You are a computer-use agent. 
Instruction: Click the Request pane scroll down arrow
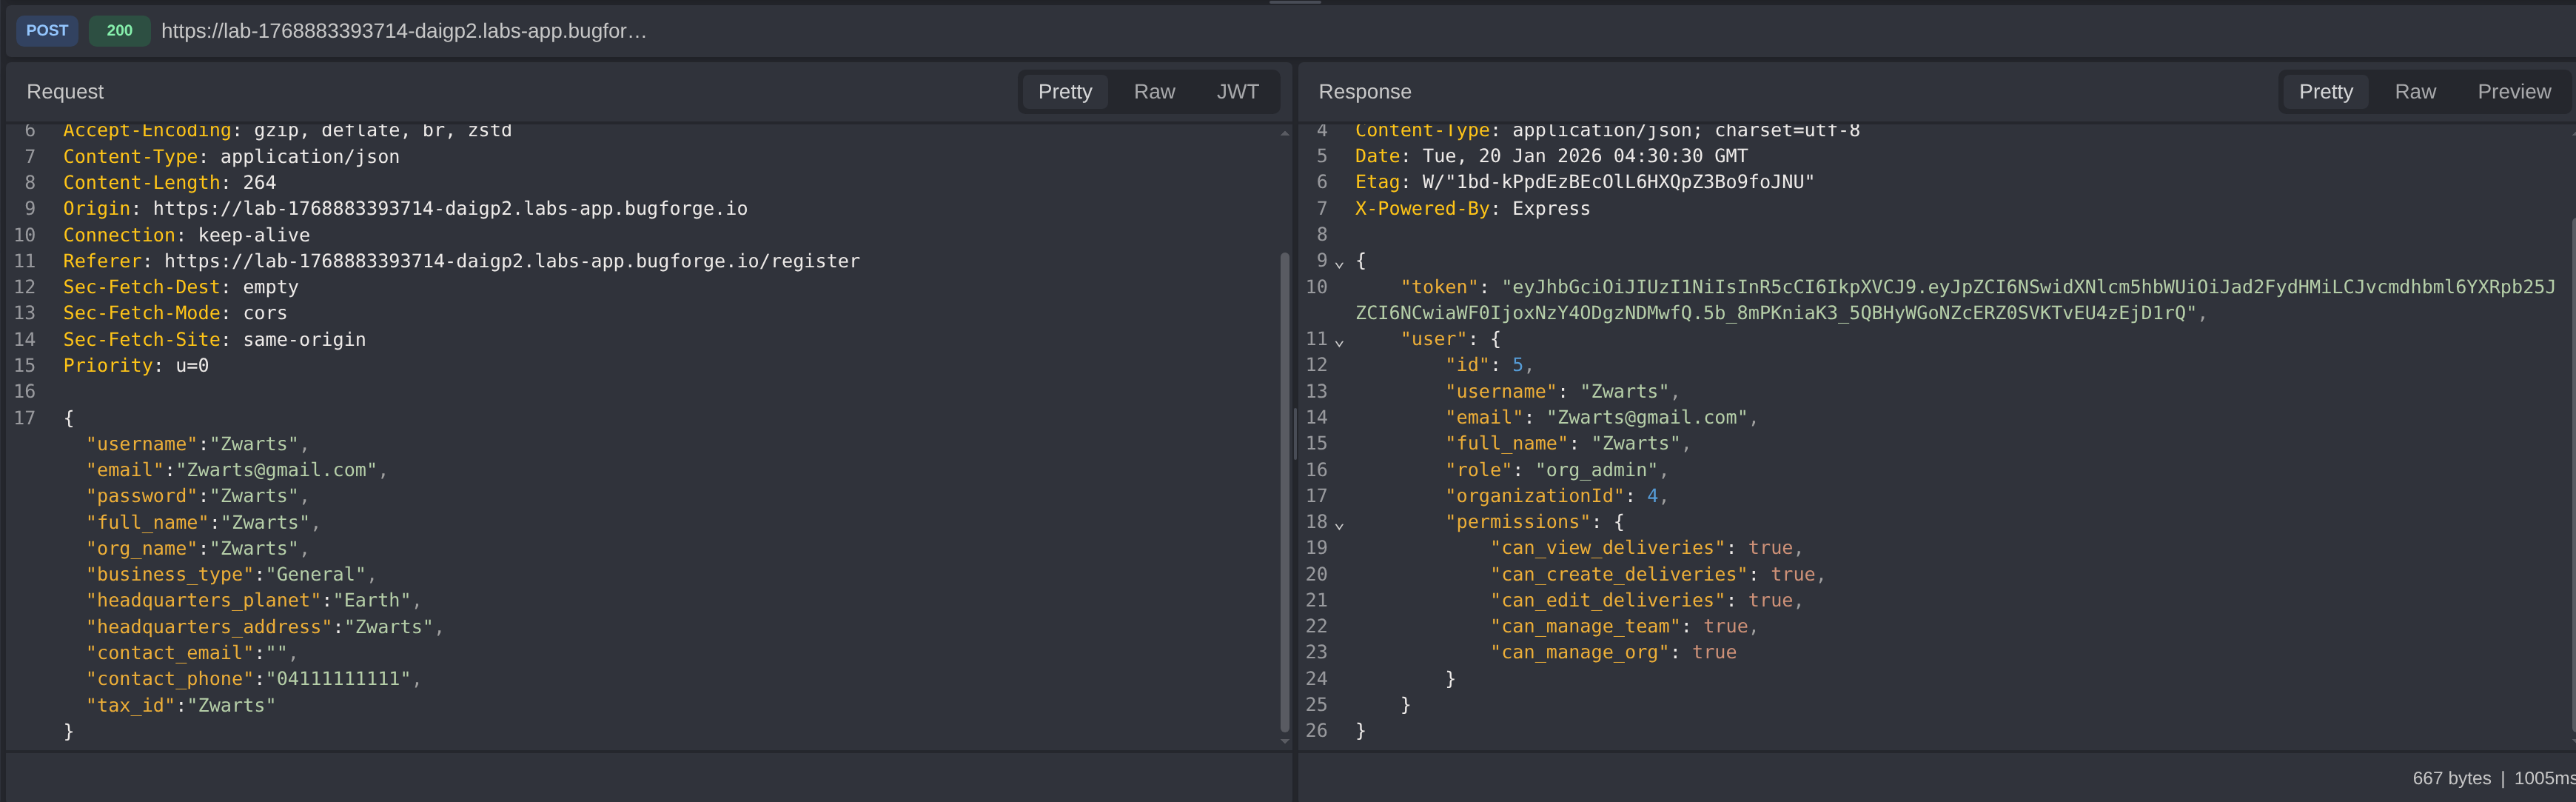coord(1284,741)
